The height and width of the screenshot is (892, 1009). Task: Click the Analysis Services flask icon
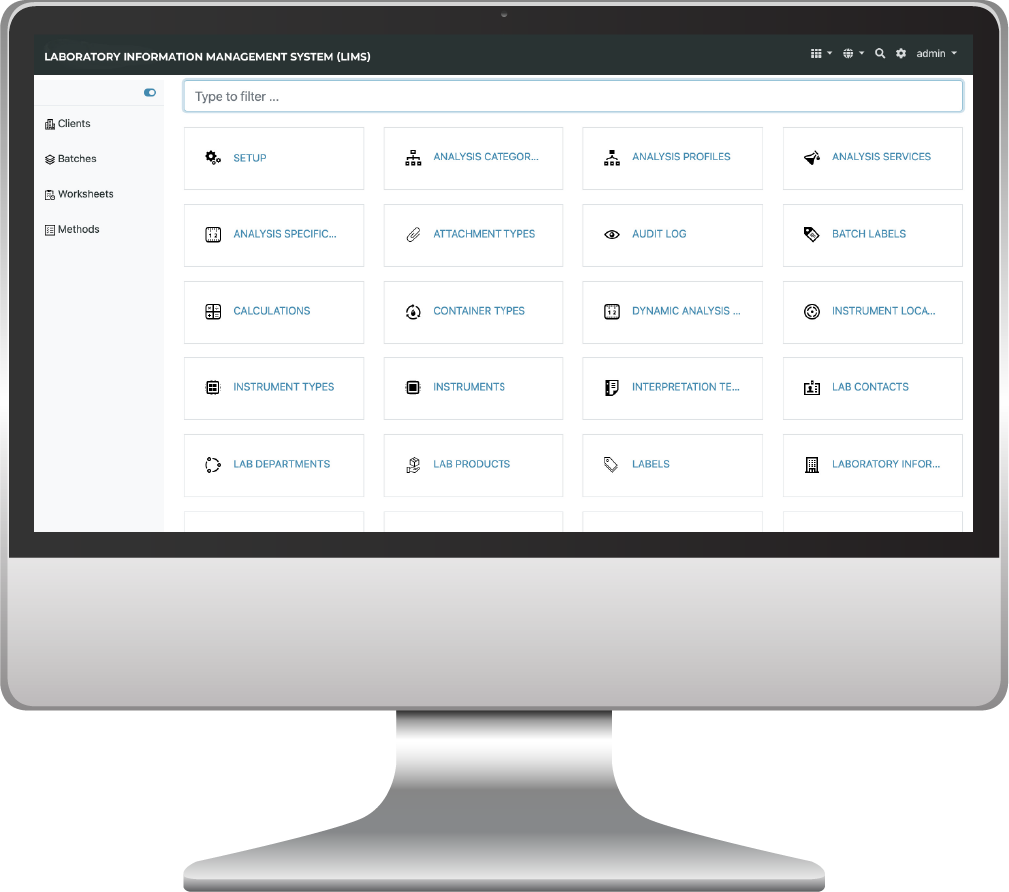[x=812, y=158]
